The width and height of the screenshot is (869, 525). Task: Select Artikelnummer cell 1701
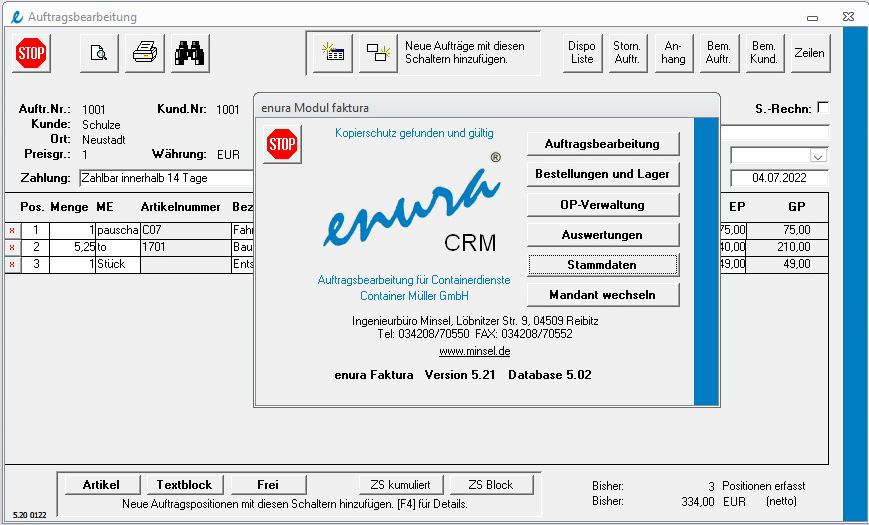point(186,247)
